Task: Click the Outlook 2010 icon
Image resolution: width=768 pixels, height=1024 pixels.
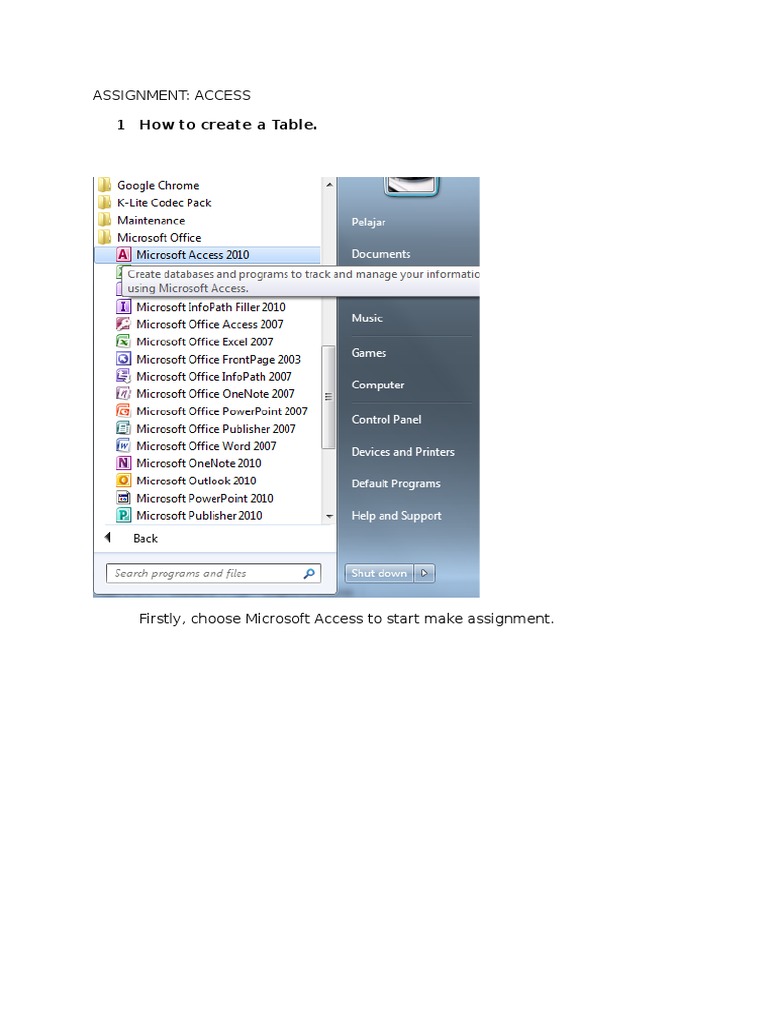Action: pos(123,481)
